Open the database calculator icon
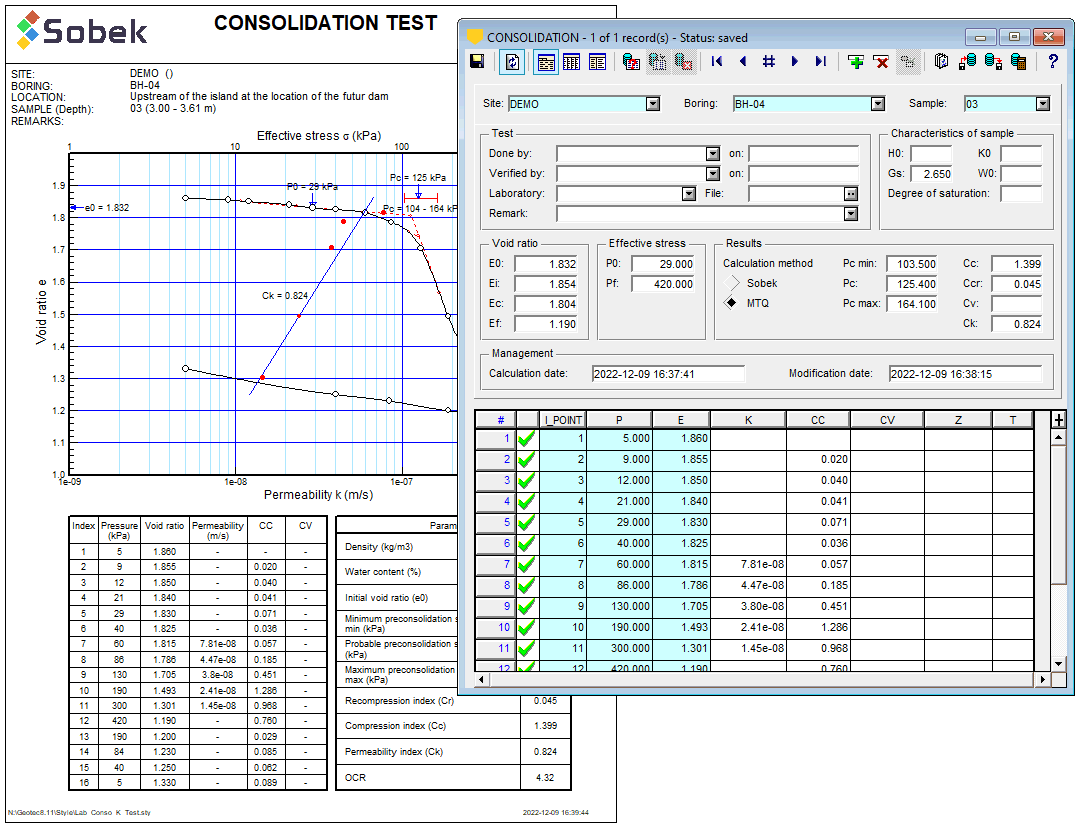The width and height of the screenshot is (1080, 831). coord(1019,61)
